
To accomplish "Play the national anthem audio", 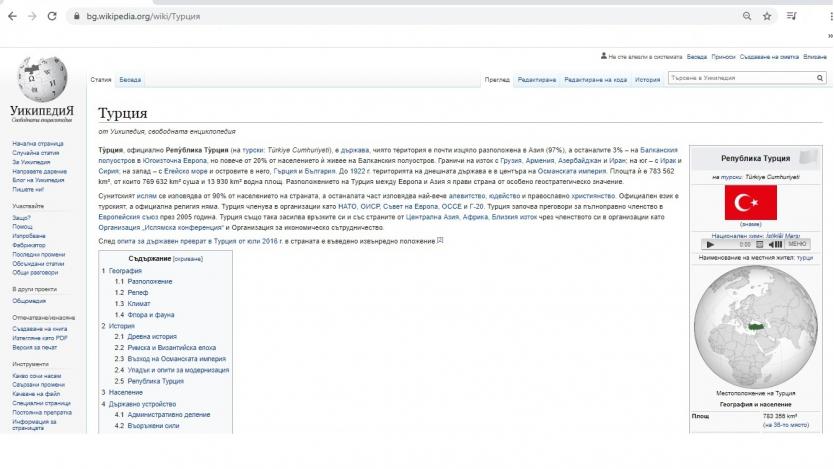I will pyautogui.click(x=710, y=245).
